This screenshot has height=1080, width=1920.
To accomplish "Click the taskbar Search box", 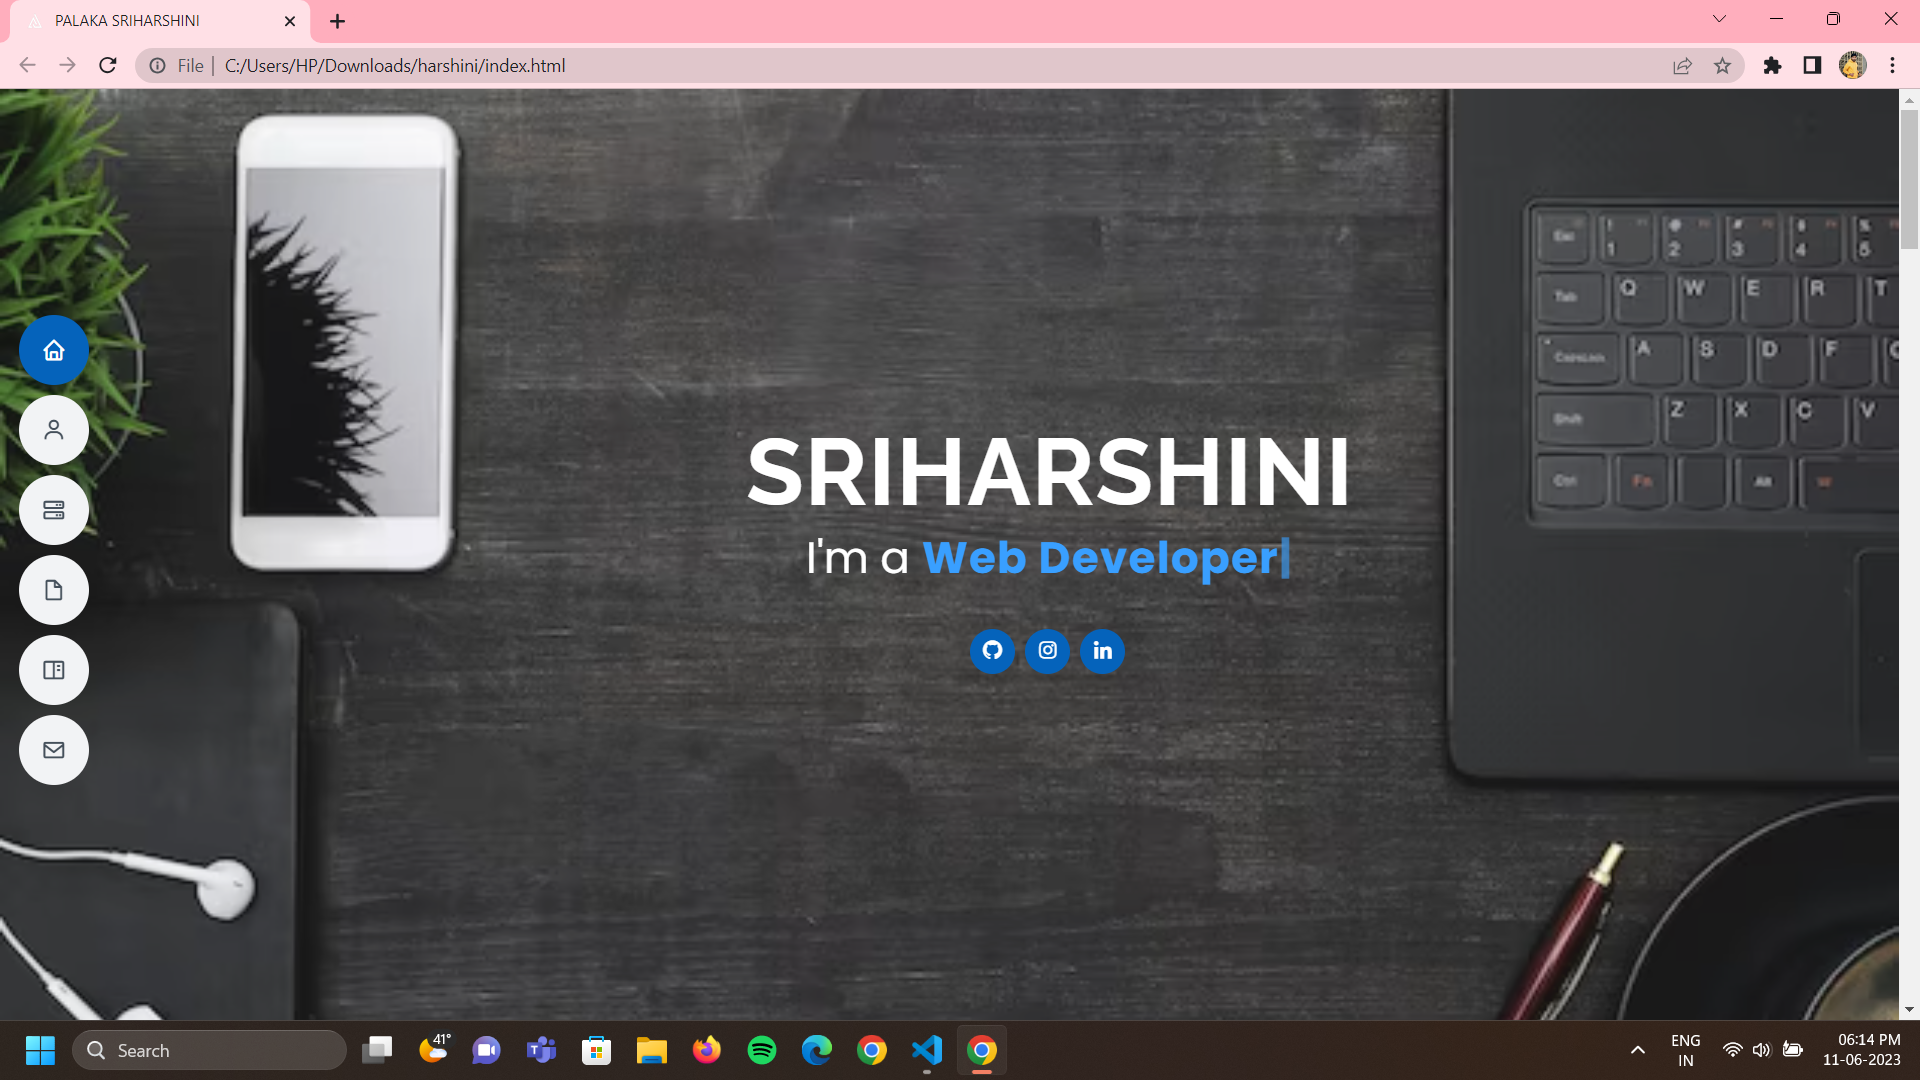I will coord(209,1050).
